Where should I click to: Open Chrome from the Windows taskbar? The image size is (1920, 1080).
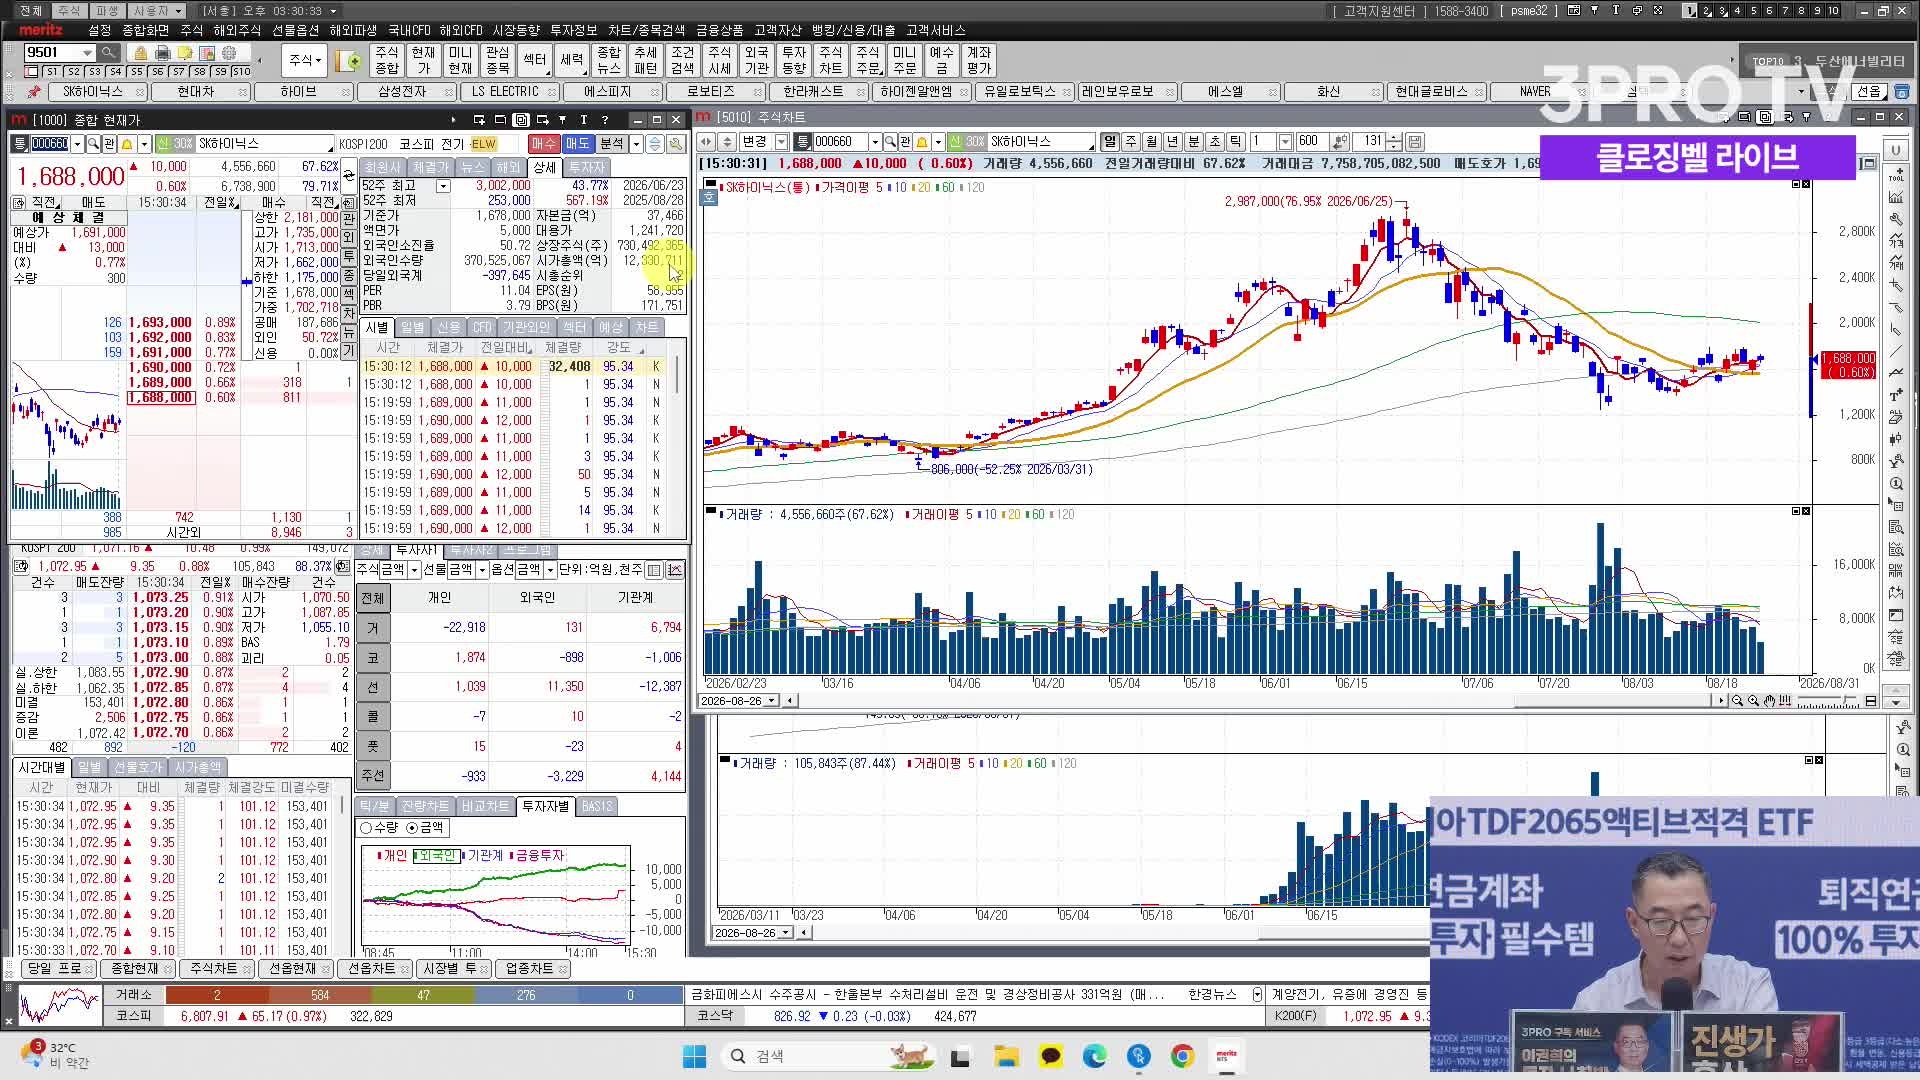1182,1056
